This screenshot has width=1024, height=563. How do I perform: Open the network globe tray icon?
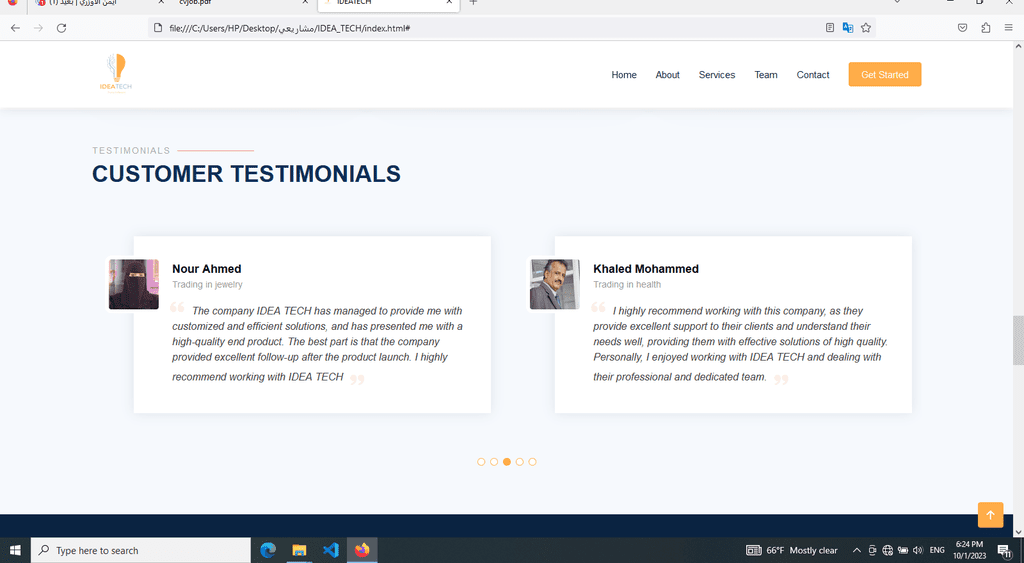coord(888,551)
